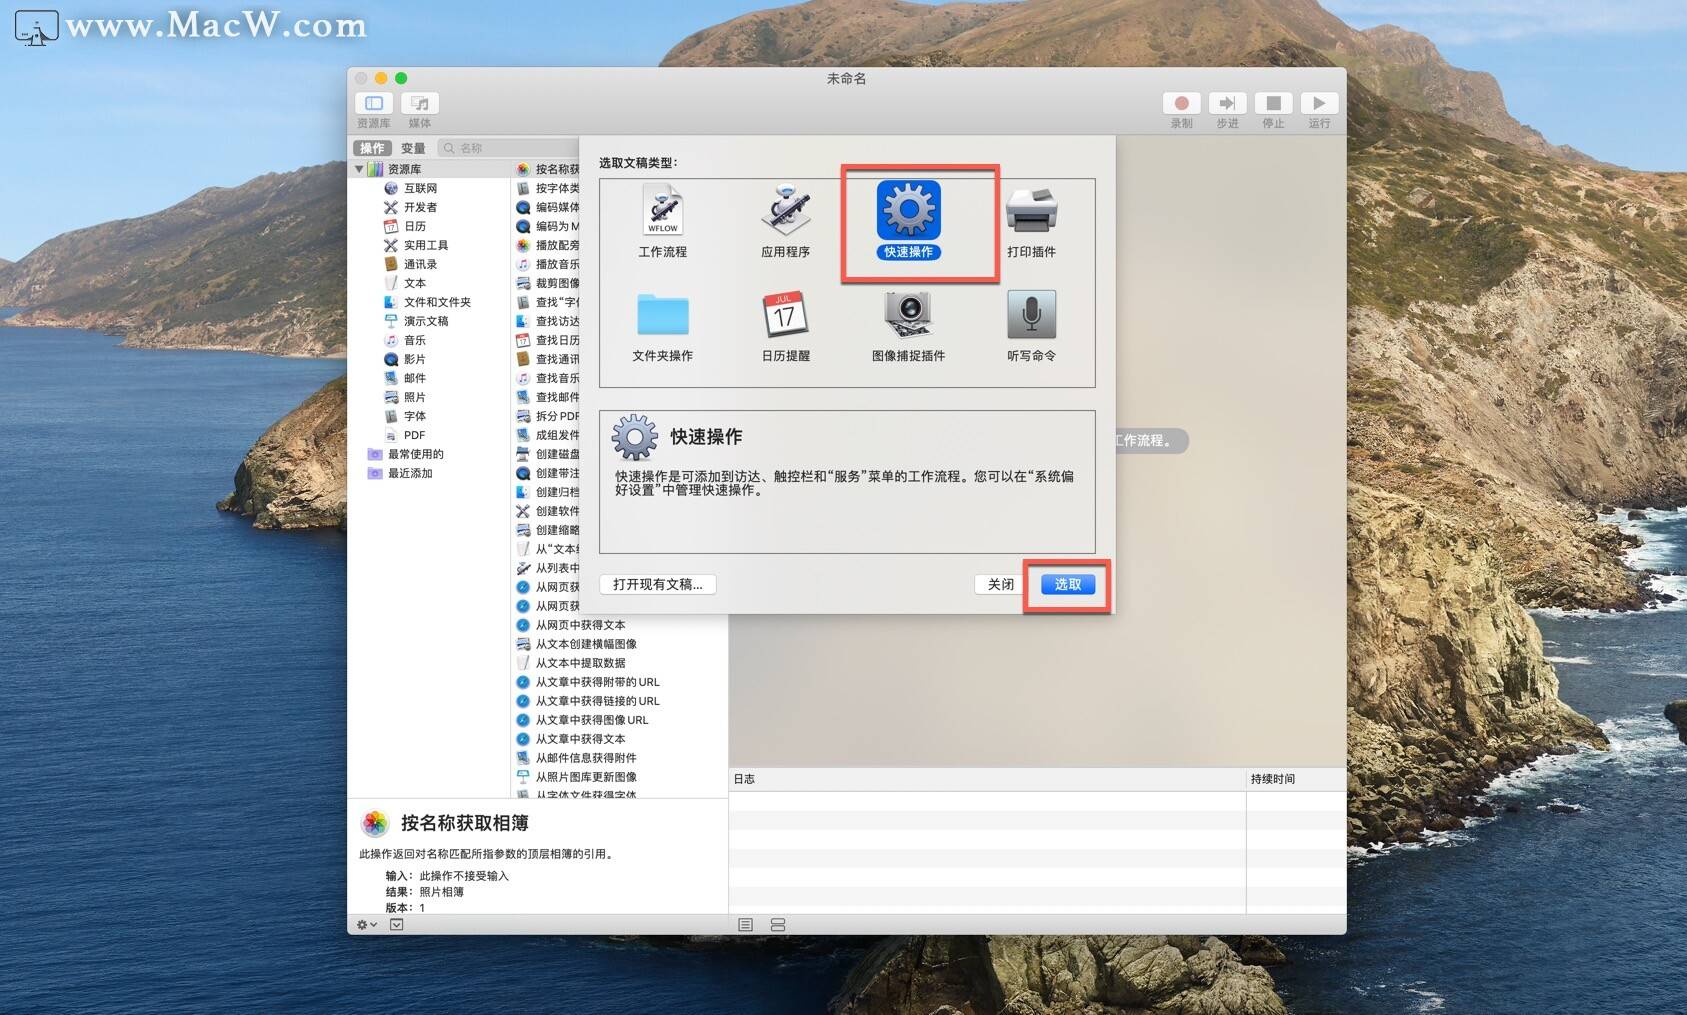The width and height of the screenshot is (1687, 1015).
Task: Collapse the 资源库 tree in sidebar
Action: (359, 168)
